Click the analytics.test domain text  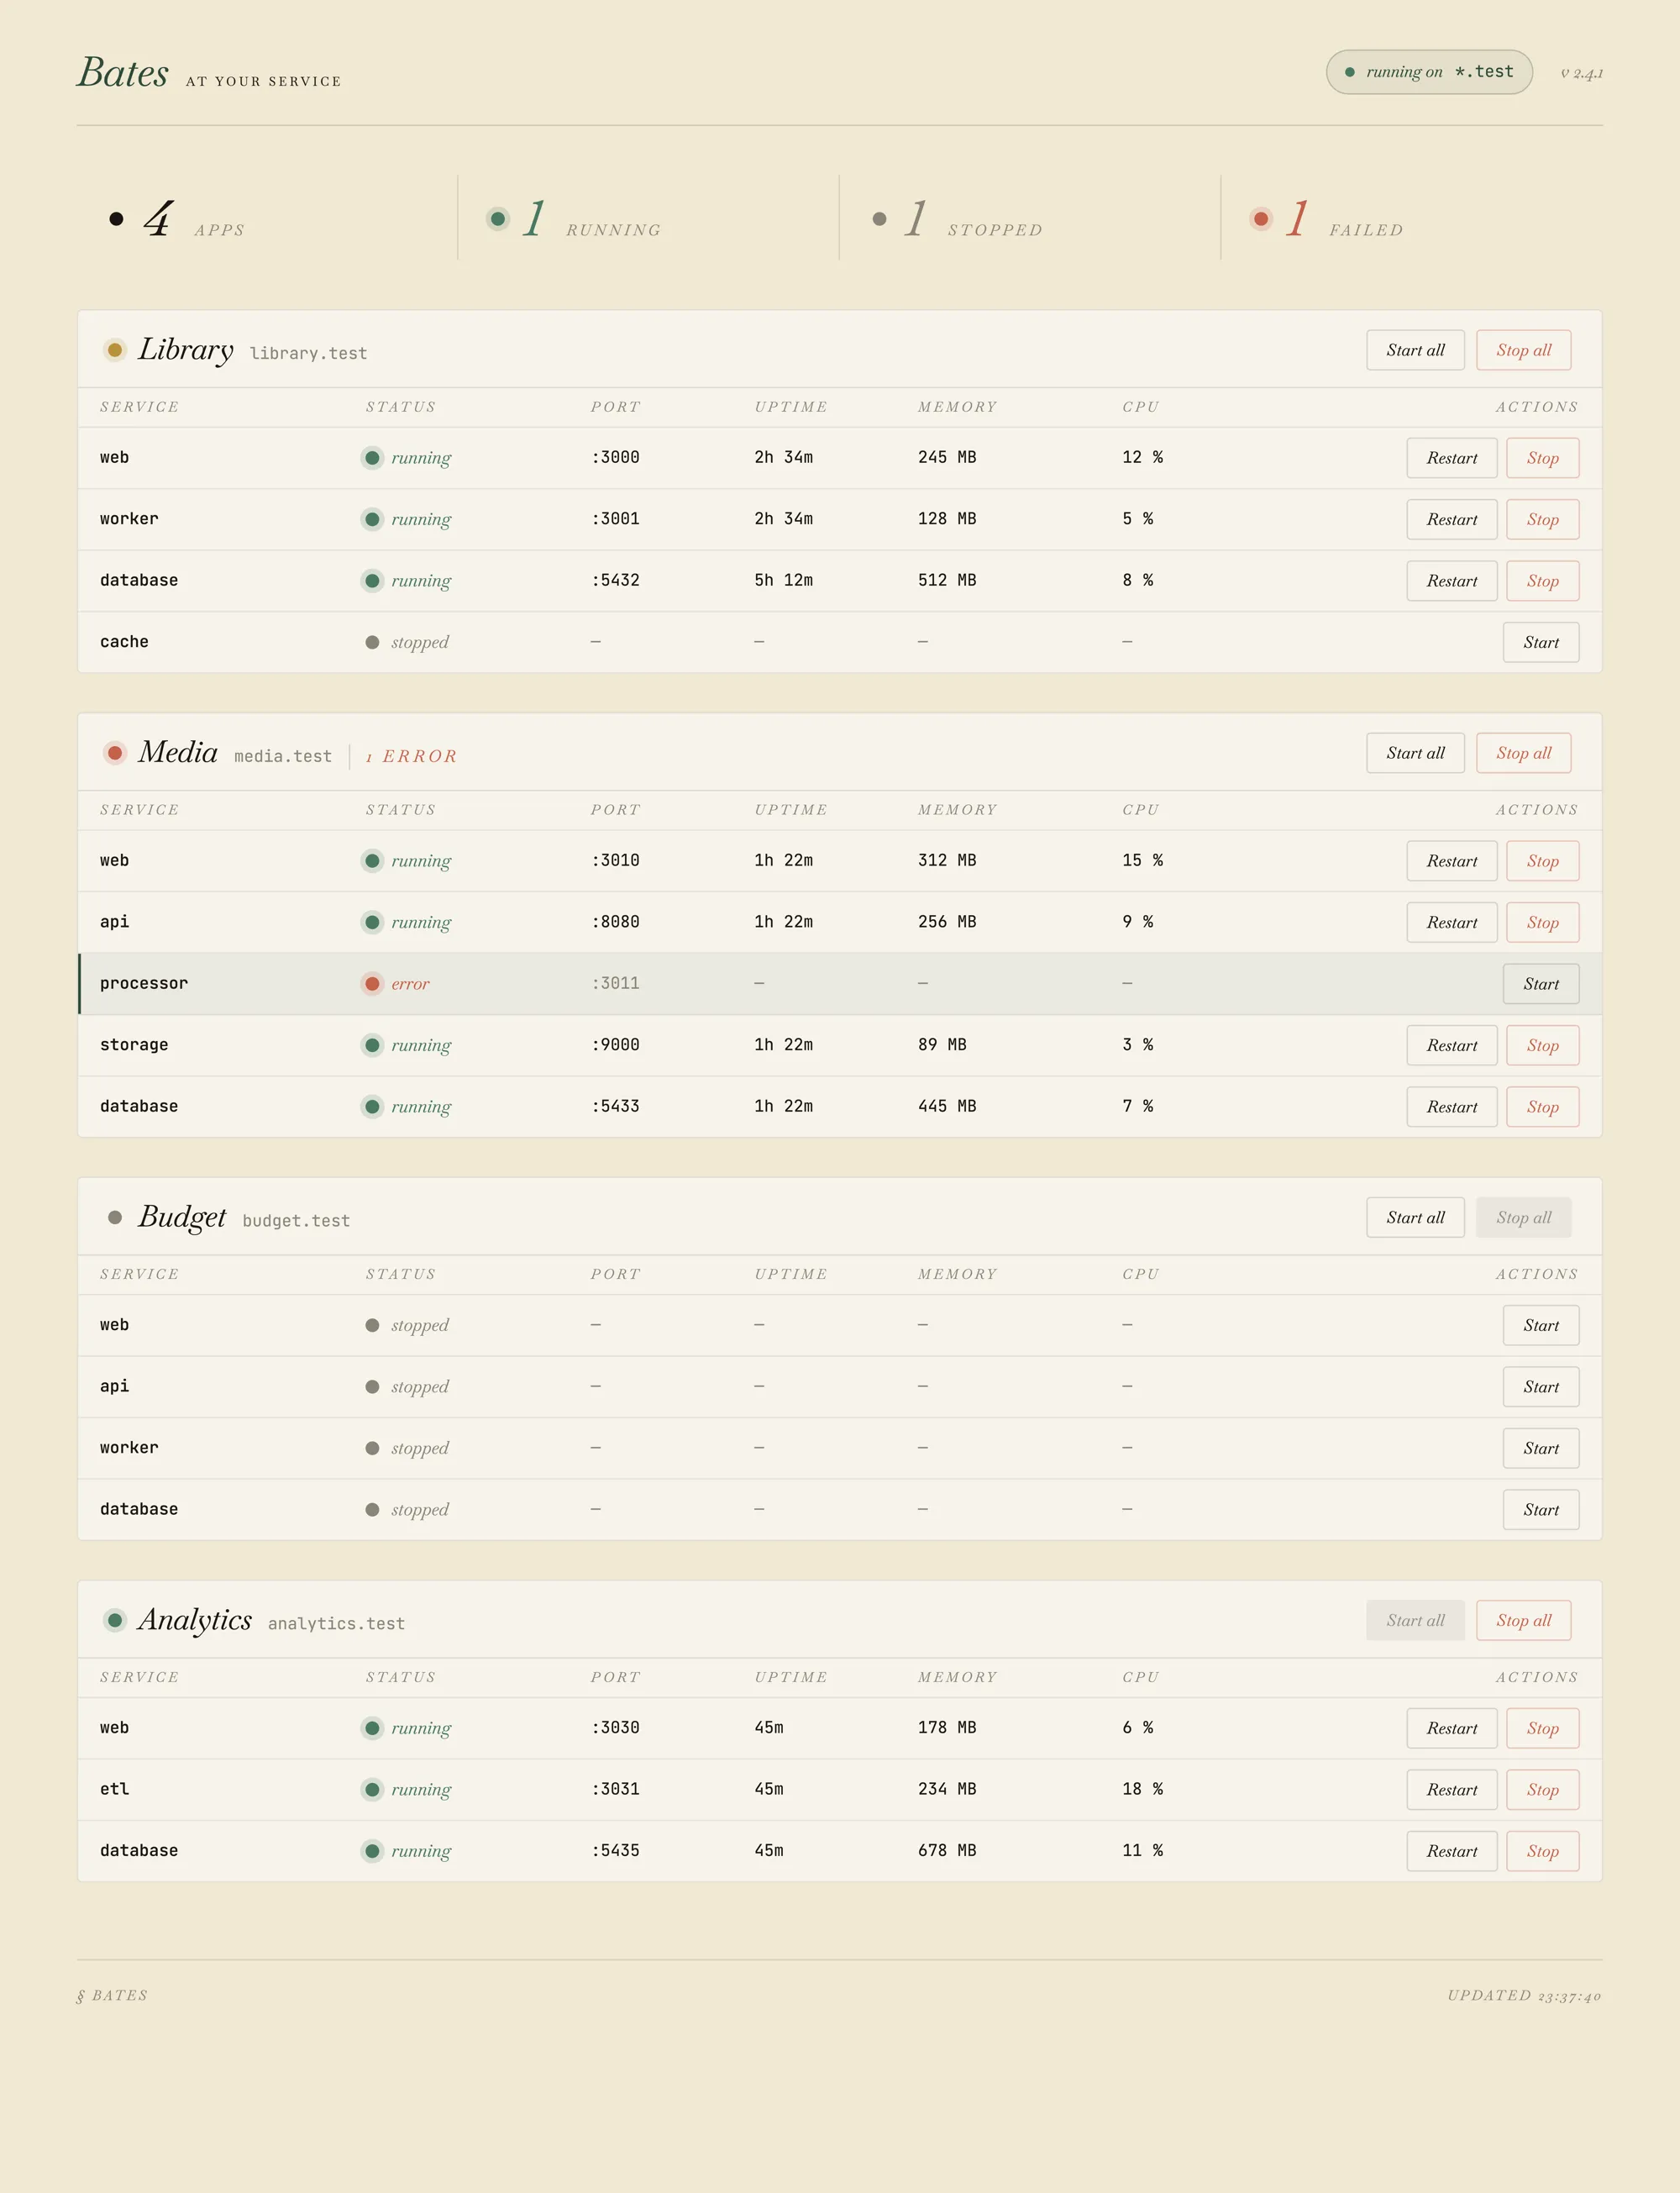click(x=336, y=1623)
